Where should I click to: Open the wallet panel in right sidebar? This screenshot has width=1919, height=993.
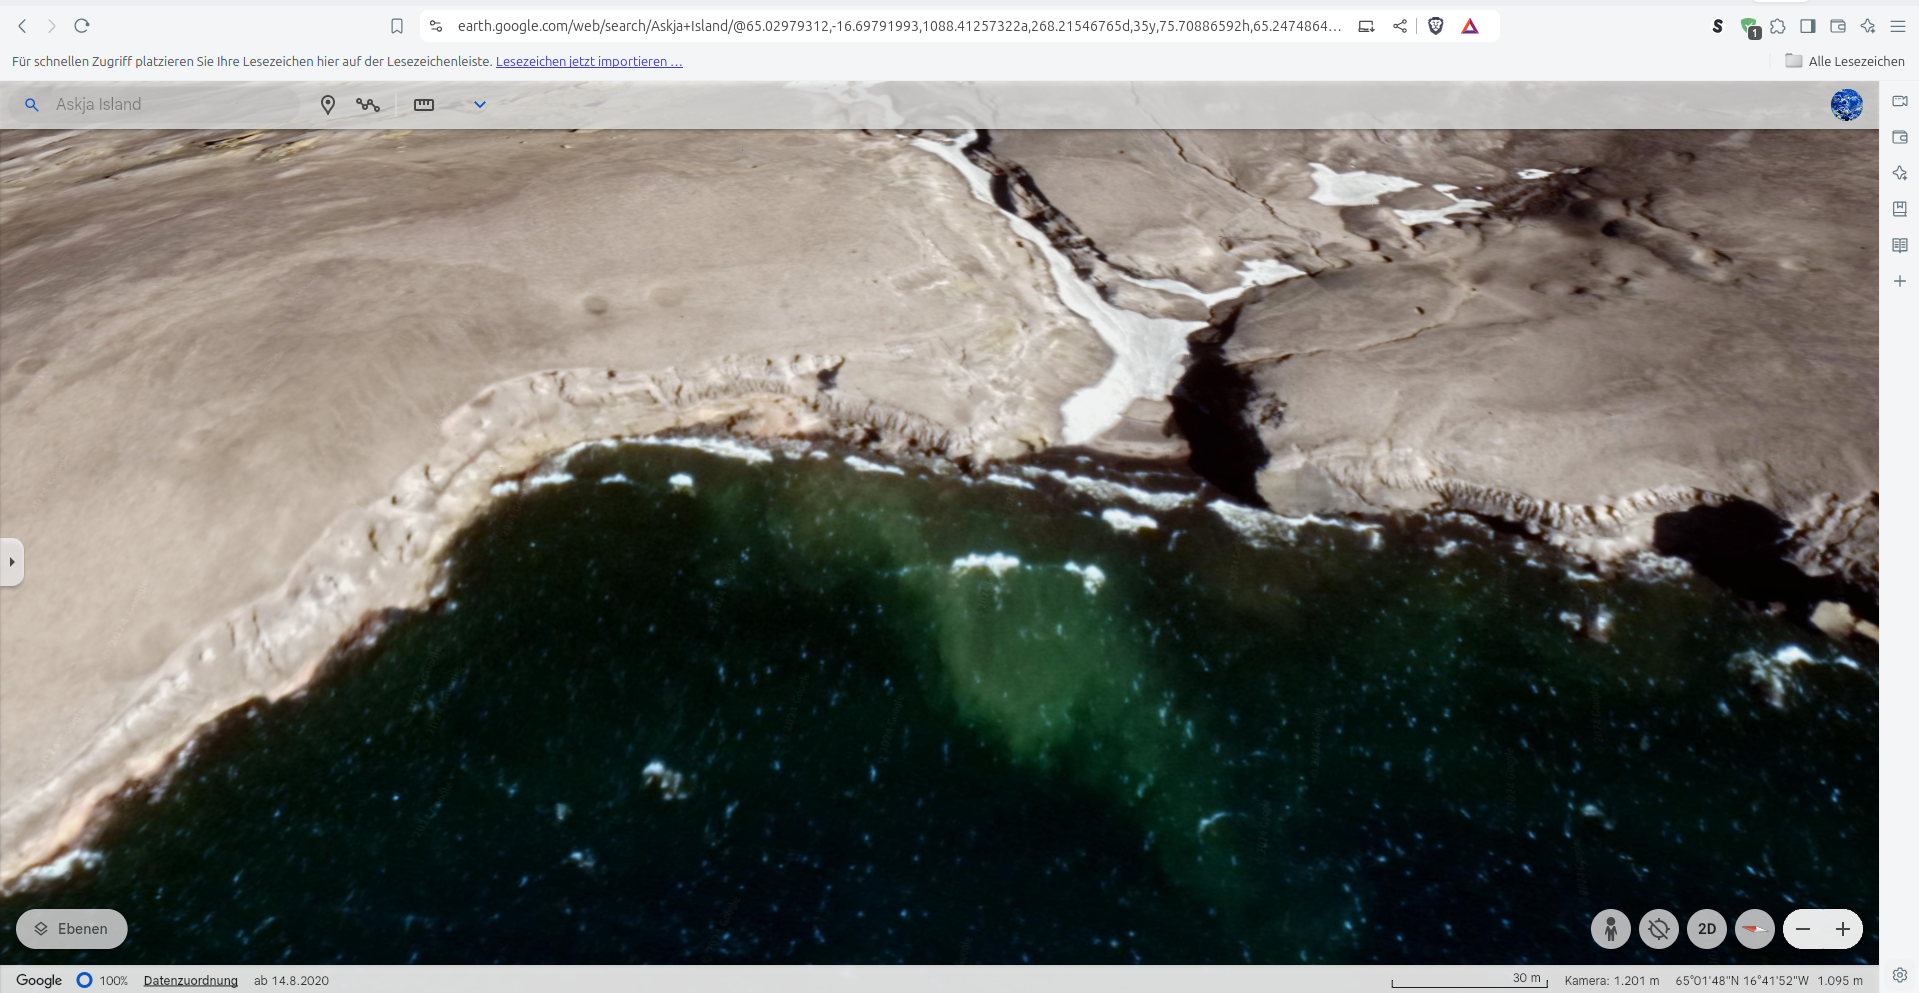(x=1900, y=137)
